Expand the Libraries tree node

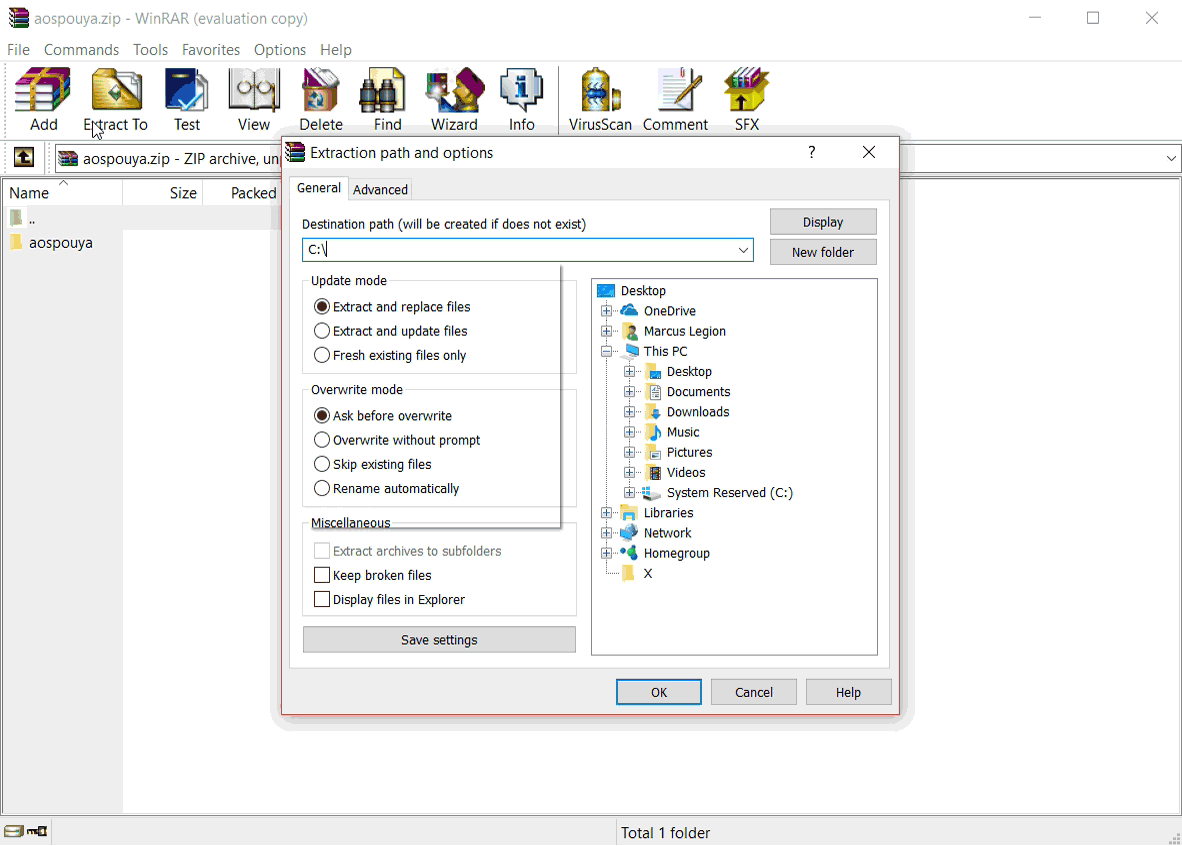click(x=606, y=513)
